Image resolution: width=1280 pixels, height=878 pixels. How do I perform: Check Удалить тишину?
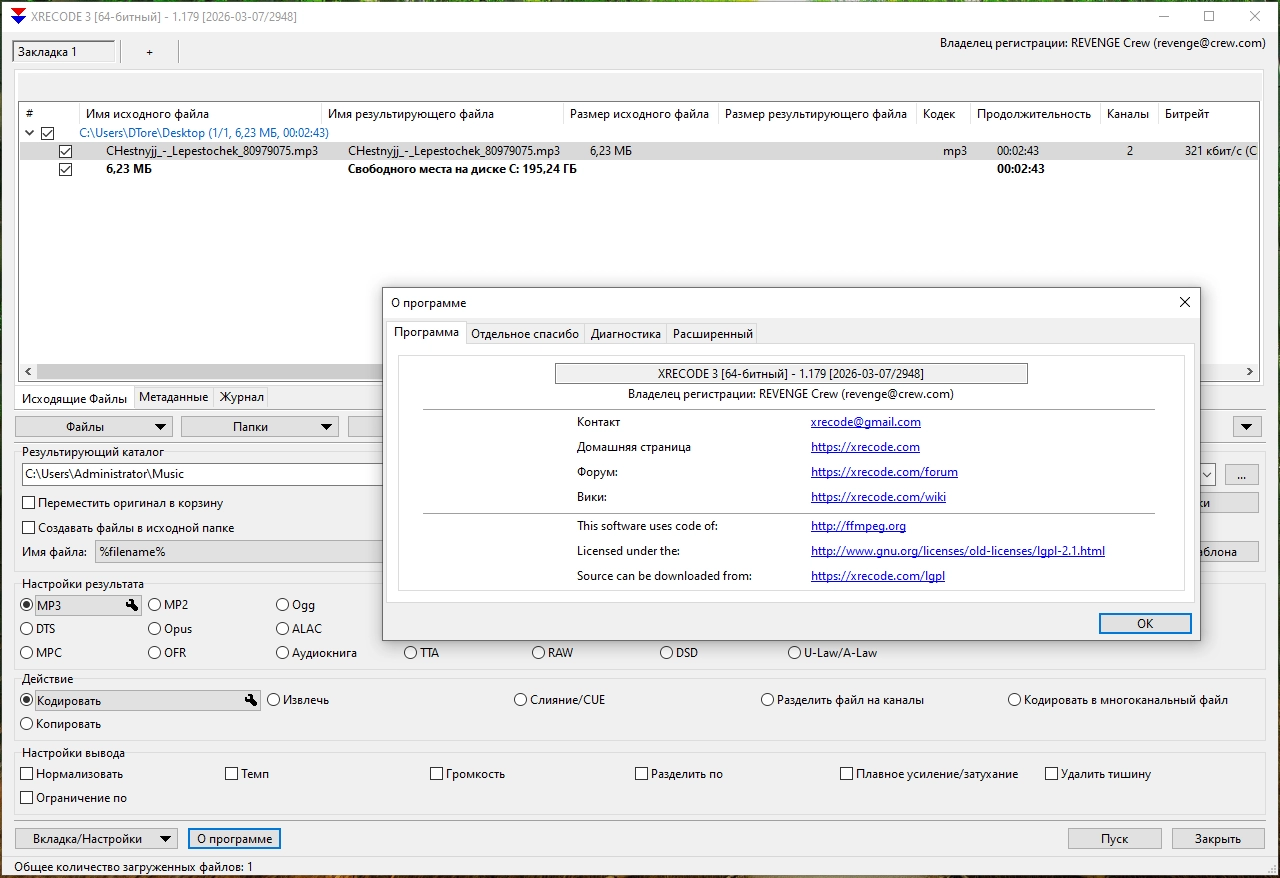point(1052,774)
